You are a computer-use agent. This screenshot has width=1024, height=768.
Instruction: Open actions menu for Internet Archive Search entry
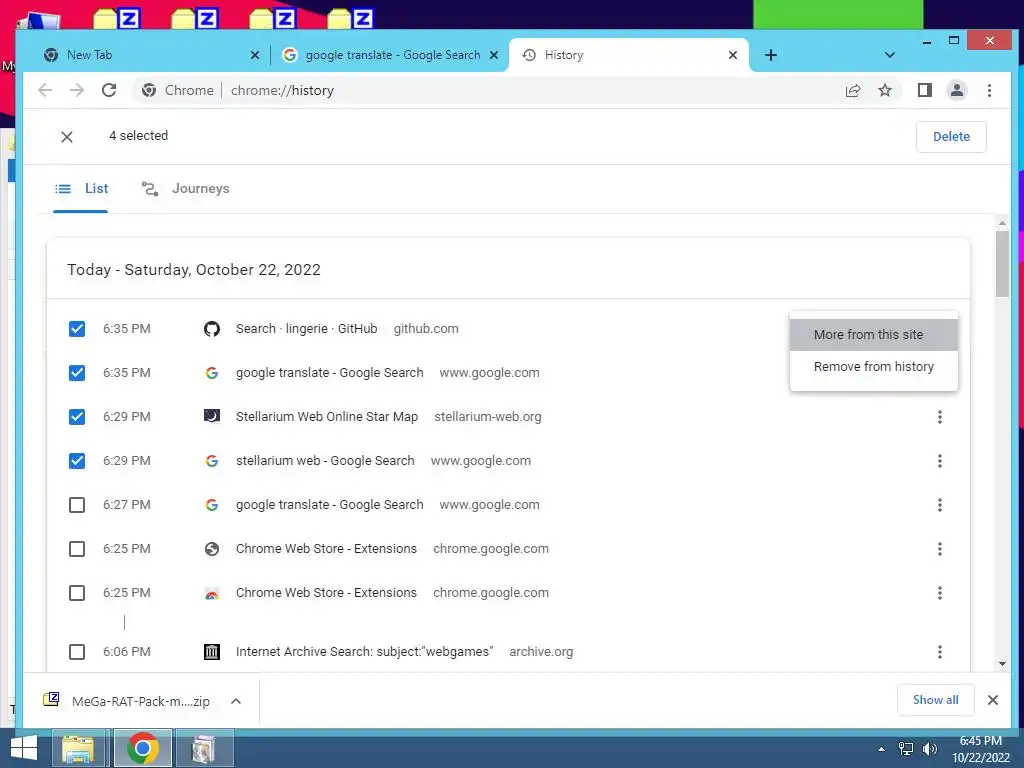tap(940, 652)
